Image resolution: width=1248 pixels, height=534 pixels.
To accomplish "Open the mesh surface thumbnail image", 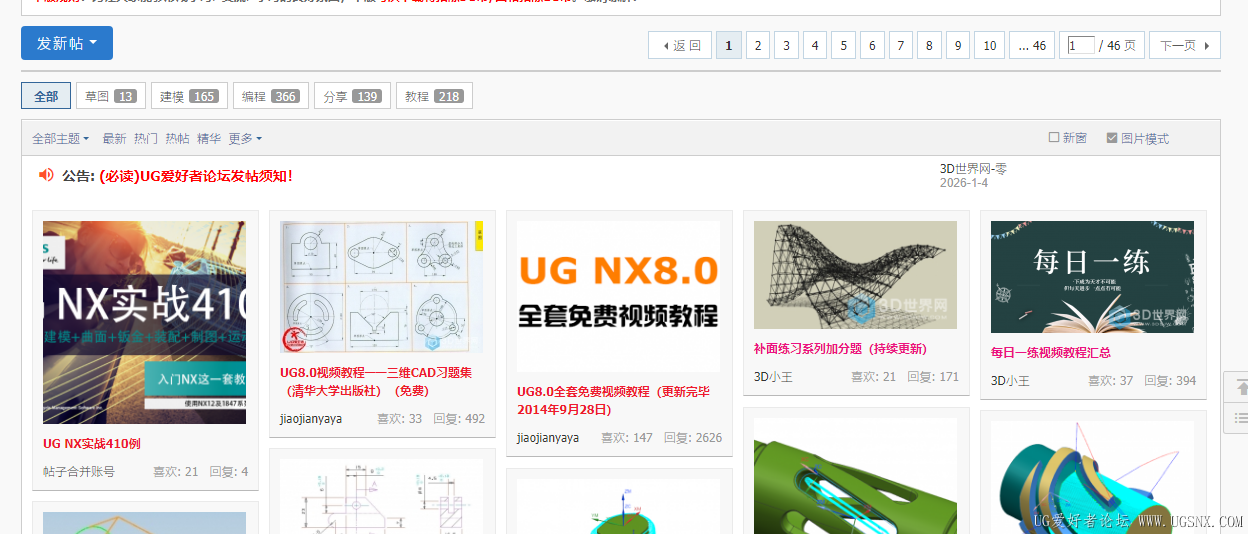I will click(855, 275).
